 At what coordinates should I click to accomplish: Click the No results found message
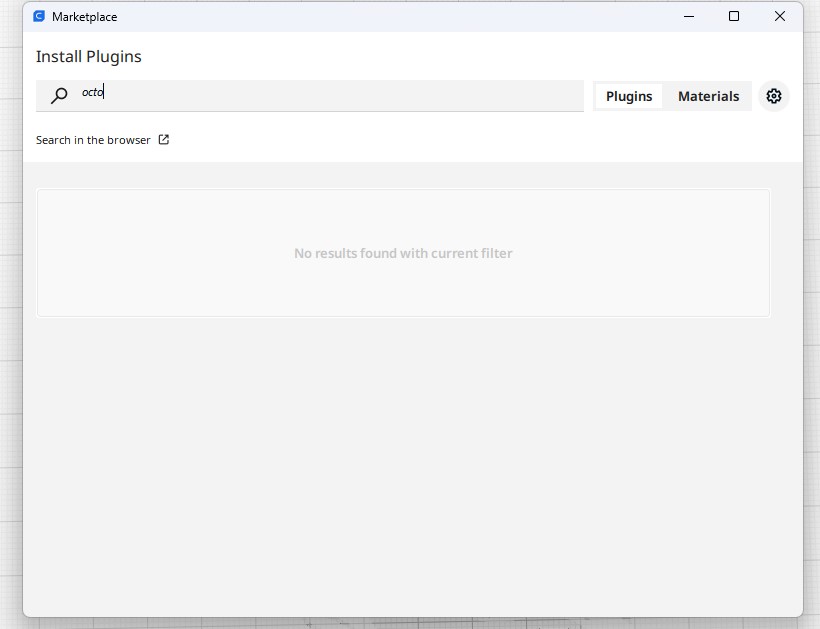pyautogui.click(x=403, y=253)
